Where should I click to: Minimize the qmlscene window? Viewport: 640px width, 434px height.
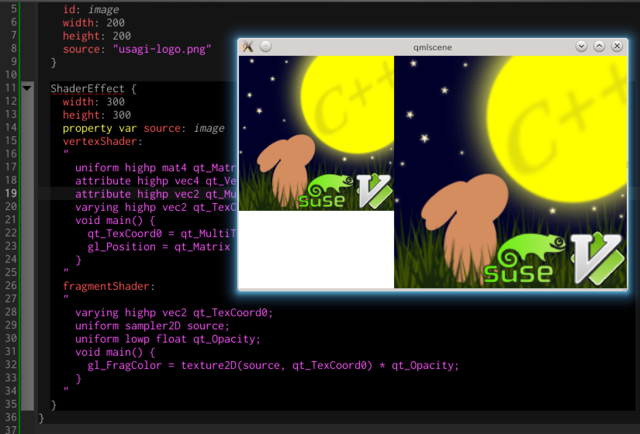[x=581, y=46]
